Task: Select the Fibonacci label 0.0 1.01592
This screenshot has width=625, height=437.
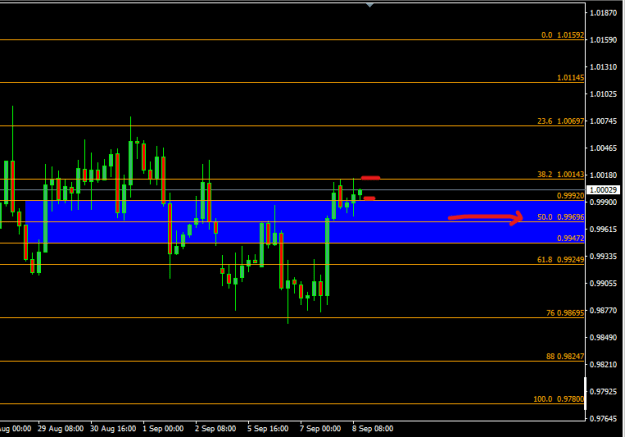Action: click(x=562, y=35)
